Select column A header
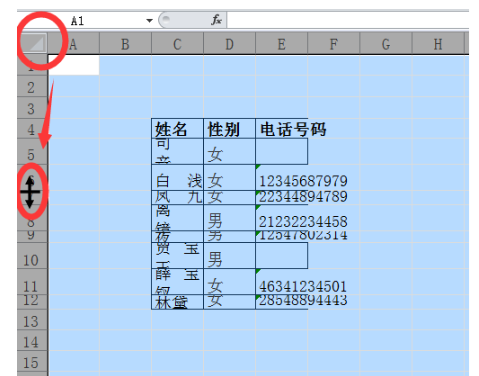Screen dimensions: 479x376 click(73, 44)
